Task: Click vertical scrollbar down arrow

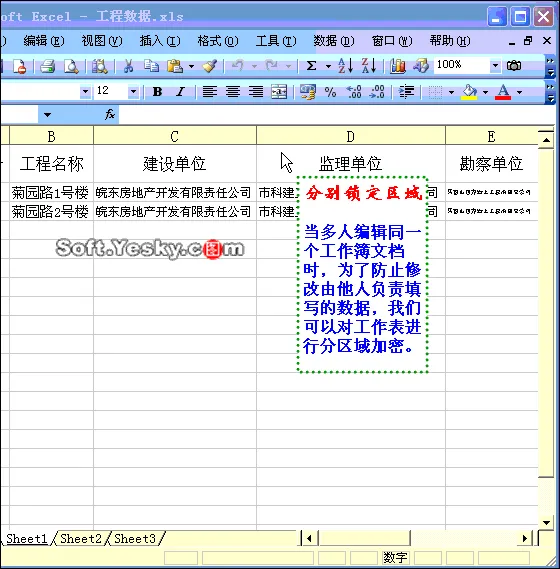Action: click(546, 523)
